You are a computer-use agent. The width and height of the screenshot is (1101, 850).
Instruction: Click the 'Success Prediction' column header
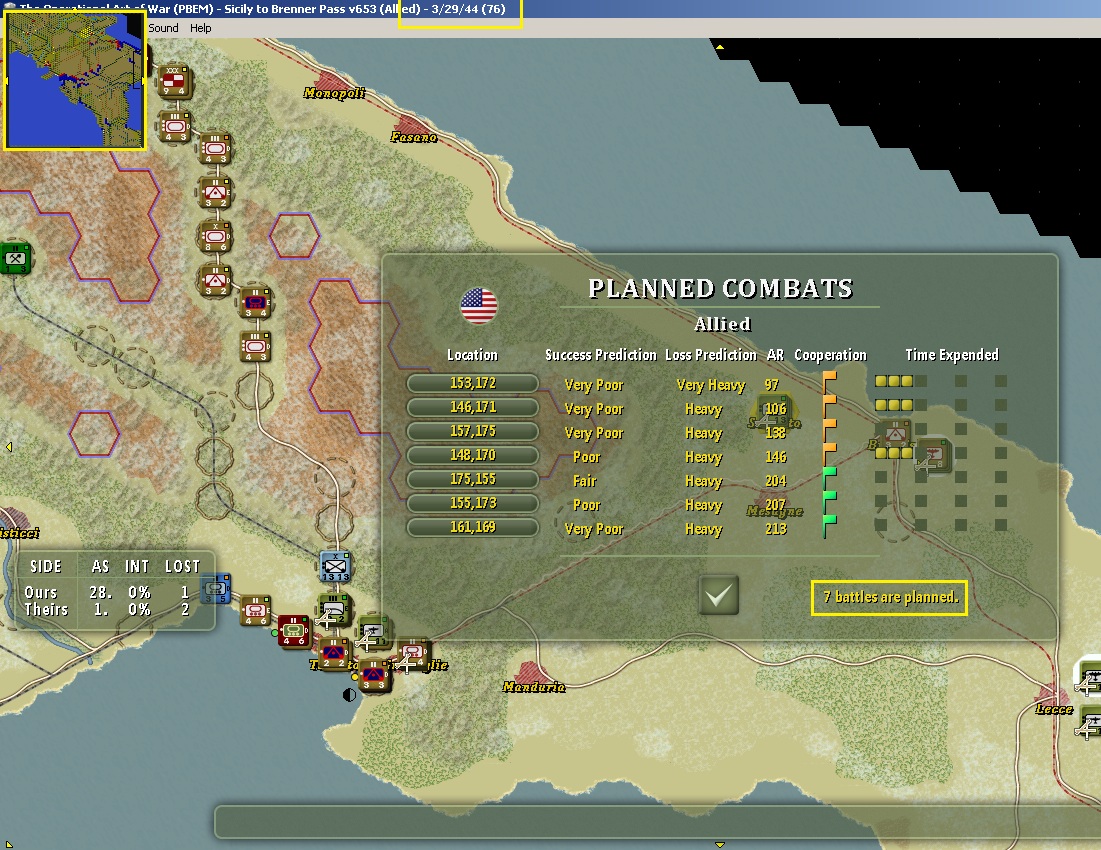click(600, 354)
